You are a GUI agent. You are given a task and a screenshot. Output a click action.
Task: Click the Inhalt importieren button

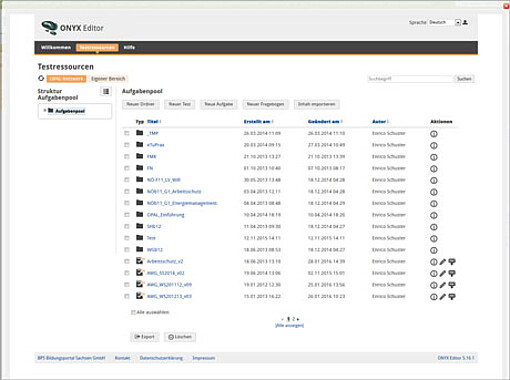(317, 104)
